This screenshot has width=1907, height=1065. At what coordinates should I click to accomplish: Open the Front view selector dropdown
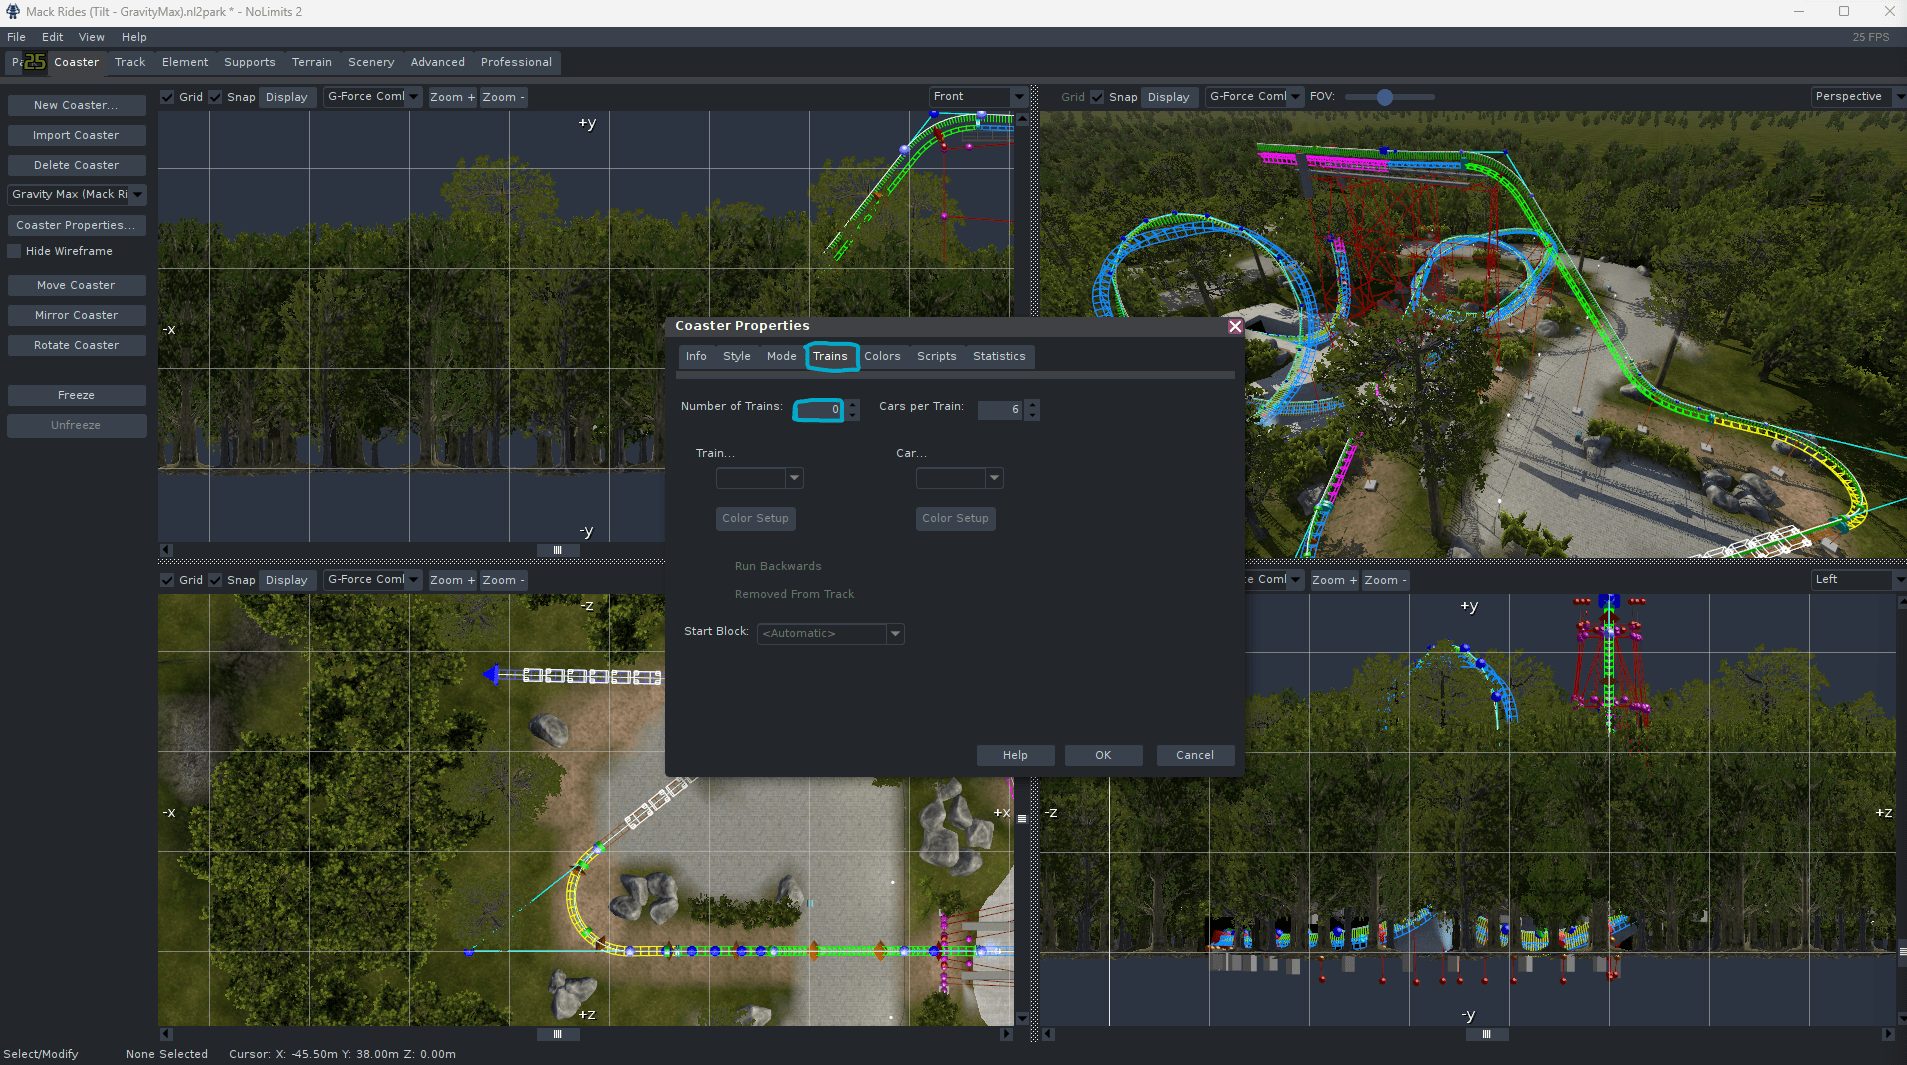click(x=978, y=97)
